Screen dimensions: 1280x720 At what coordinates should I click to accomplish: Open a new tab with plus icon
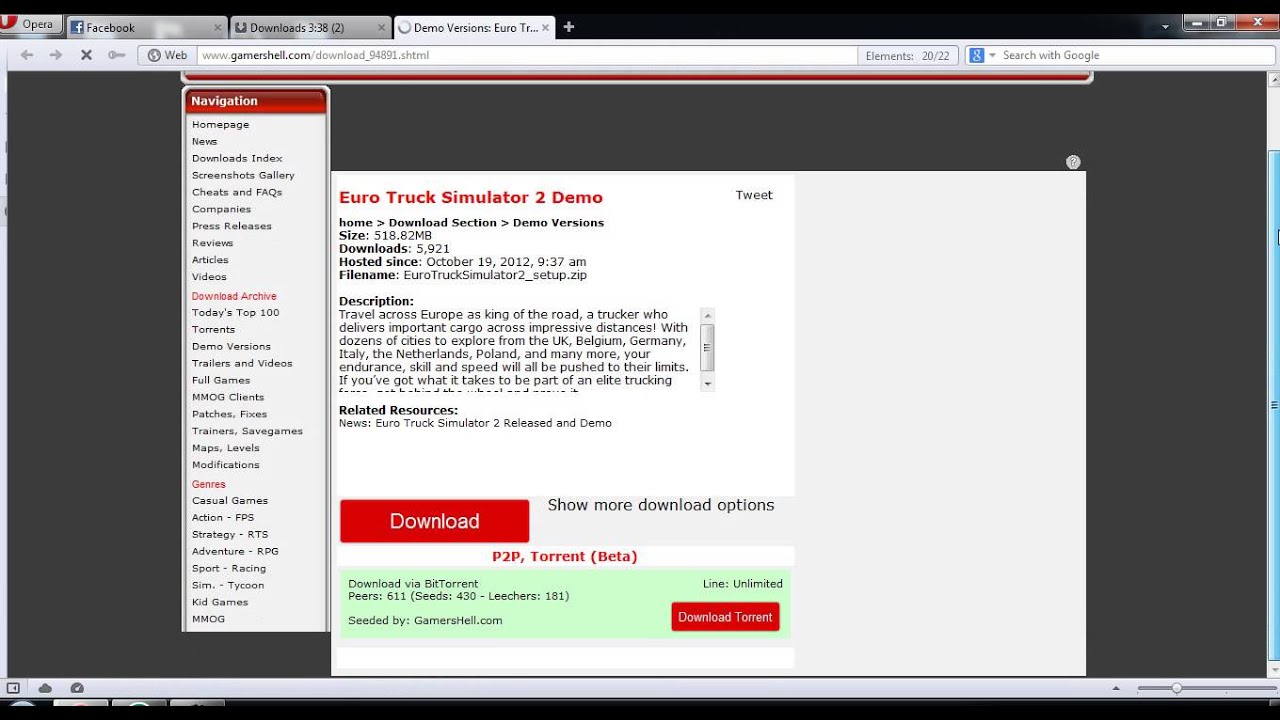[x=569, y=27]
